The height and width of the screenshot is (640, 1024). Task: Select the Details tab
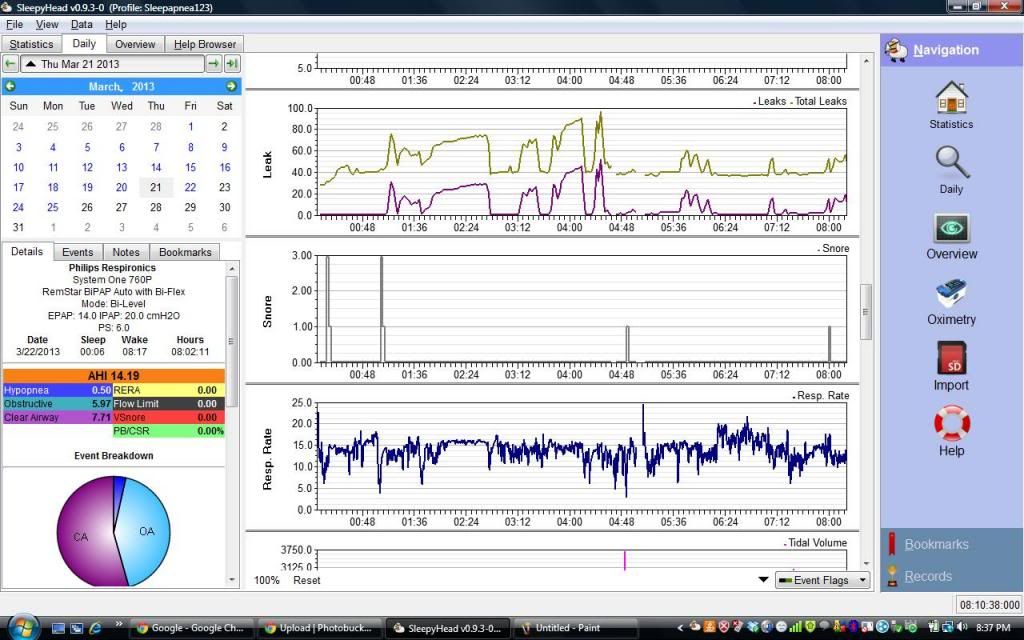pos(27,251)
